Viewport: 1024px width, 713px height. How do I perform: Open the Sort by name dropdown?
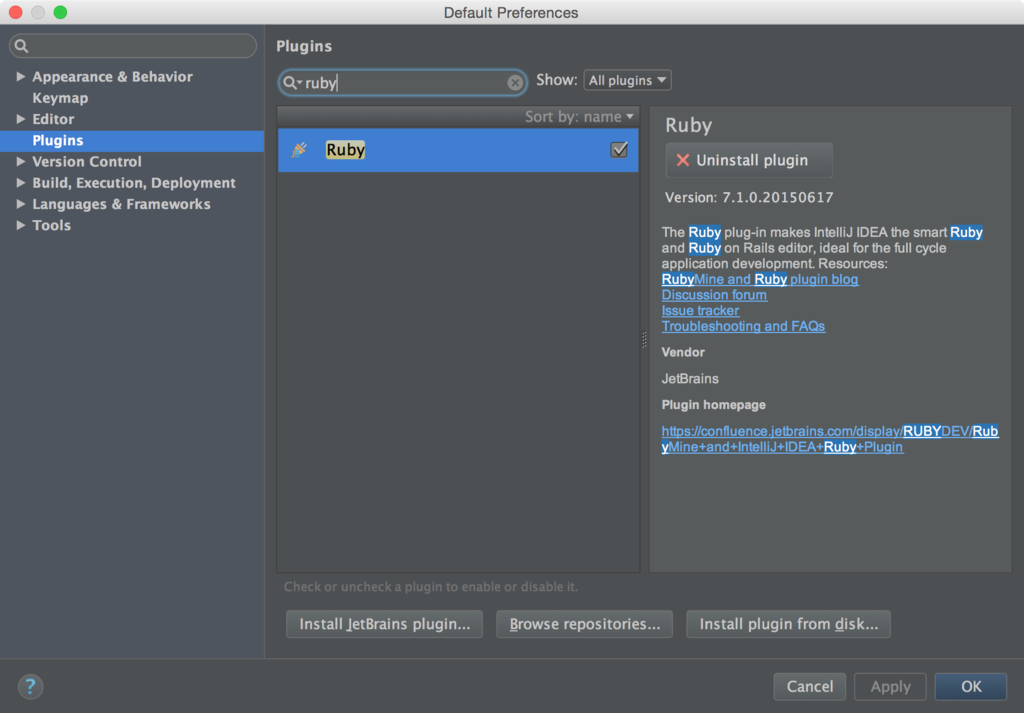pyautogui.click(x=579, y=117)
